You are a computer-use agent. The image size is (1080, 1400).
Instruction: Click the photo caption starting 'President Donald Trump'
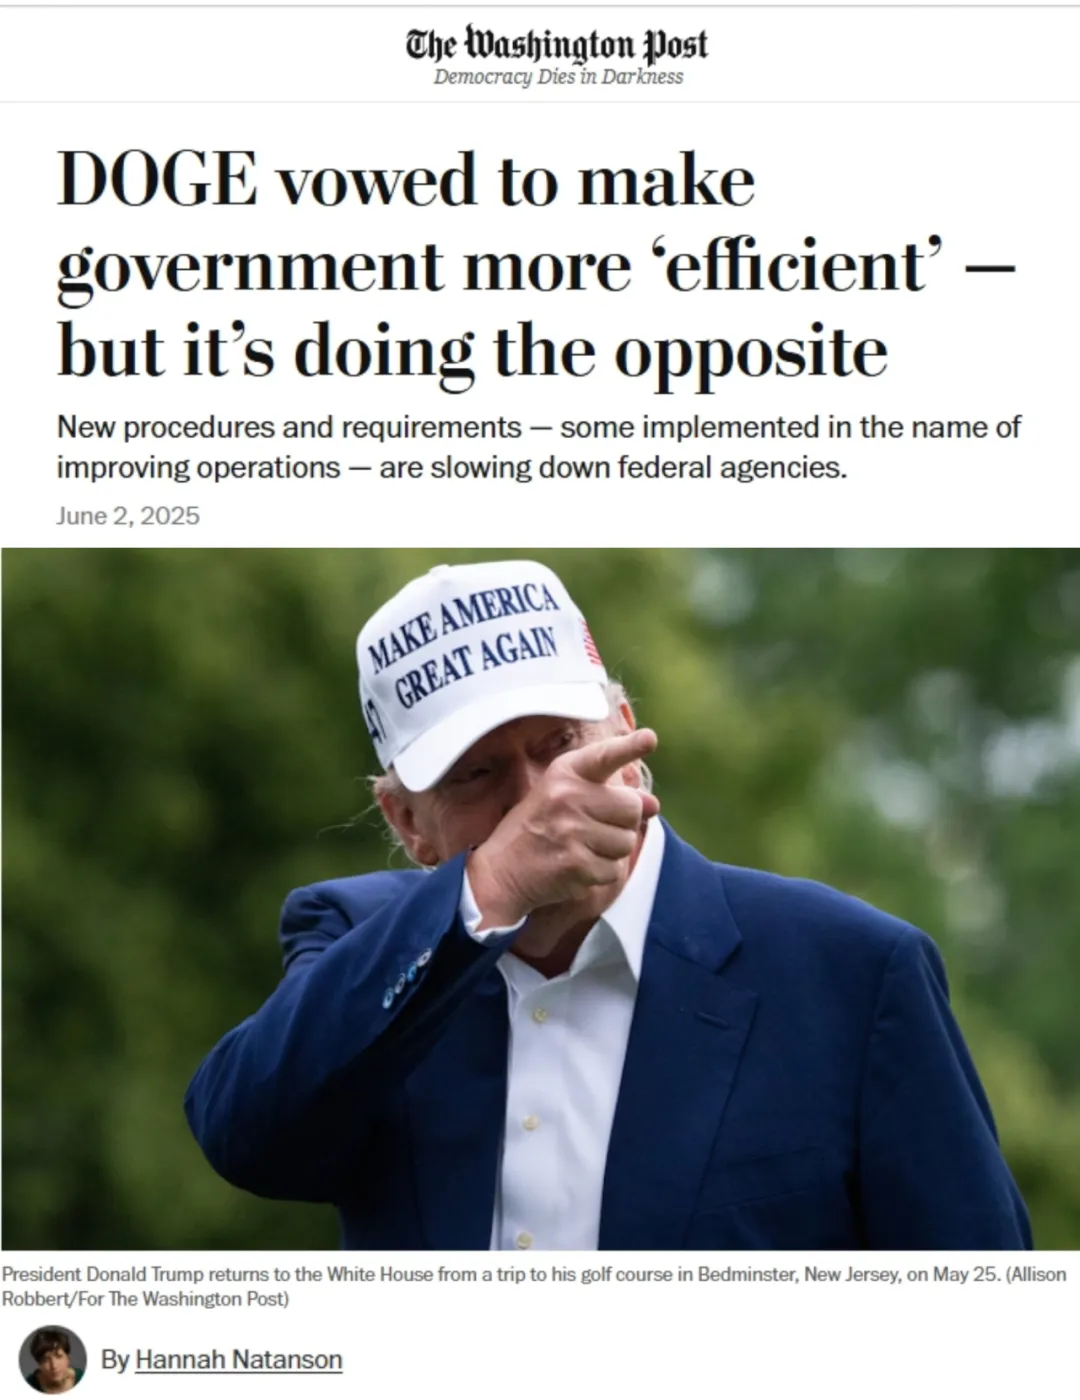pyautogui.click(x=534, y=1287)
